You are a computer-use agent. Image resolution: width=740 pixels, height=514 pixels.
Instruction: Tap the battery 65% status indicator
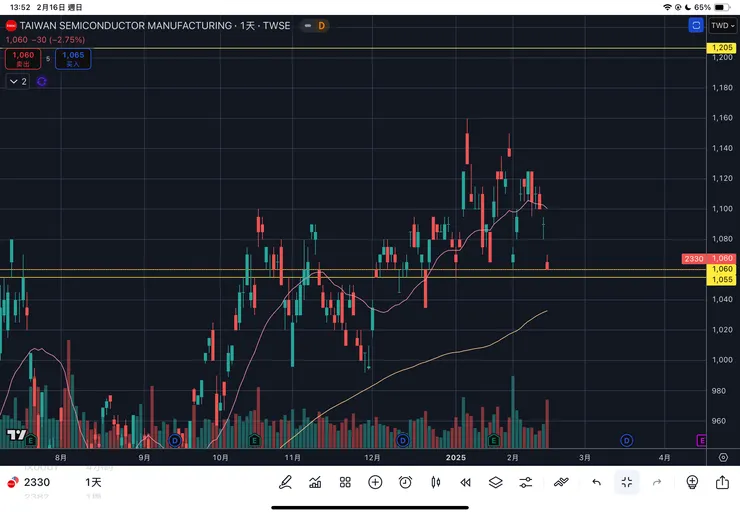tap(712, 7)
